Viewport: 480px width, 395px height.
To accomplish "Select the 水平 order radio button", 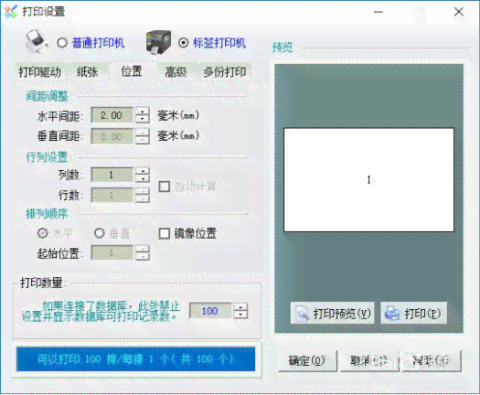I will pyautogui.click(x=42, y=233).
